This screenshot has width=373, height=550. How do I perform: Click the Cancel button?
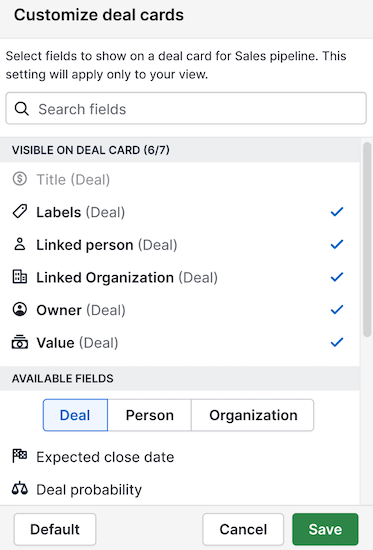point(243,529)
